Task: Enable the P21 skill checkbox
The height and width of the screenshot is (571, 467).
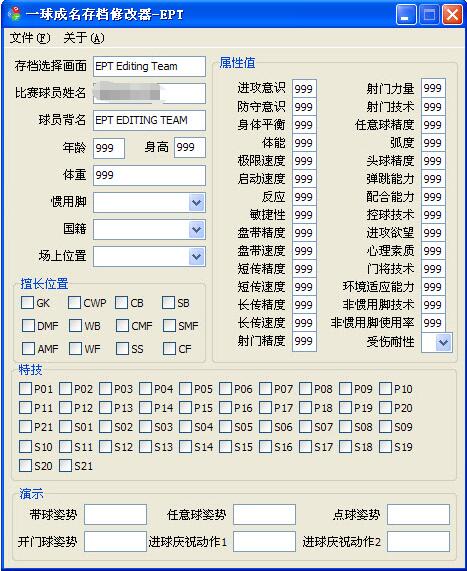Action: (x=25, y=426)
